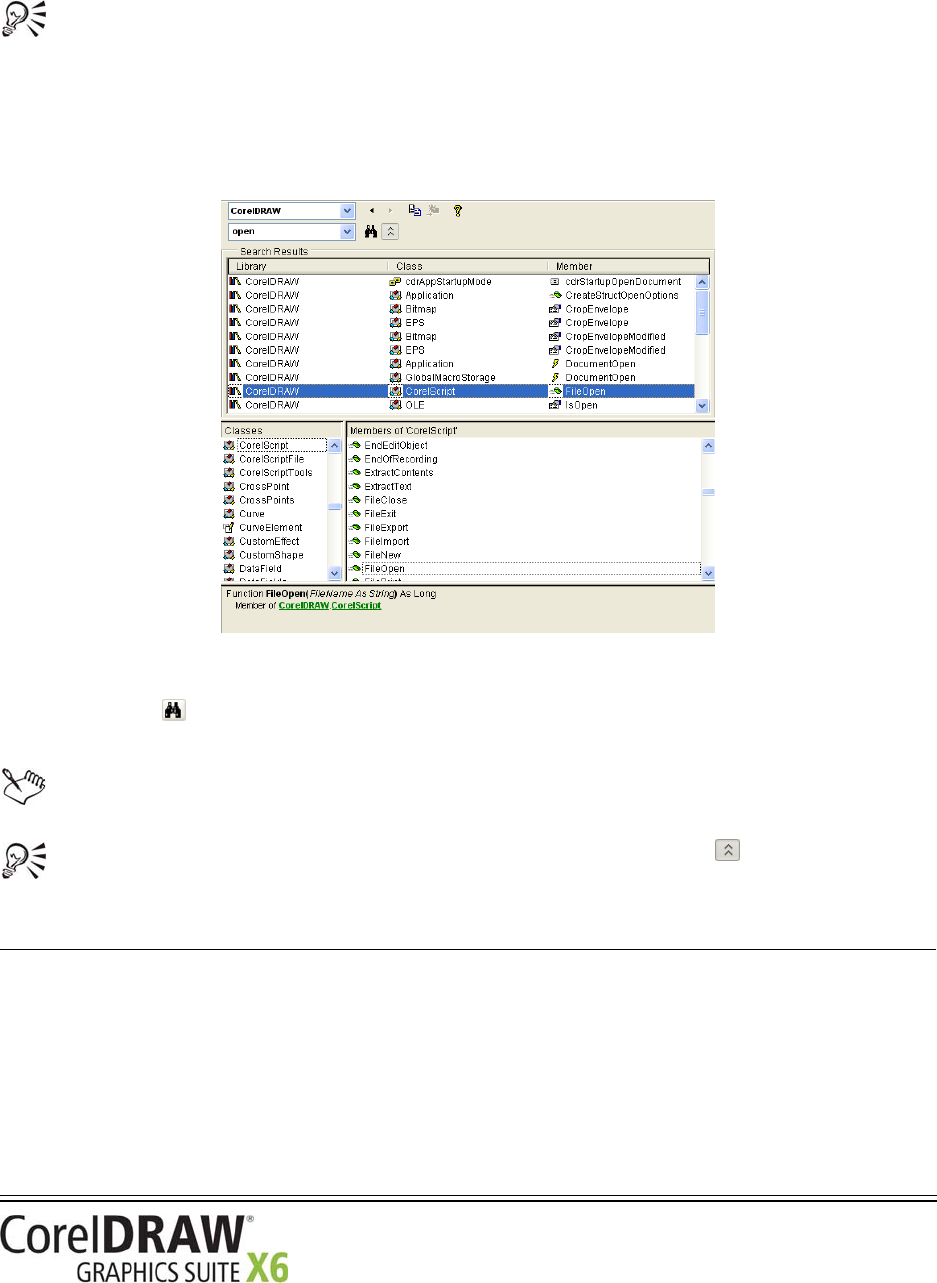
Task: Select FileOpen in the members list
Action: pos(384,568)
